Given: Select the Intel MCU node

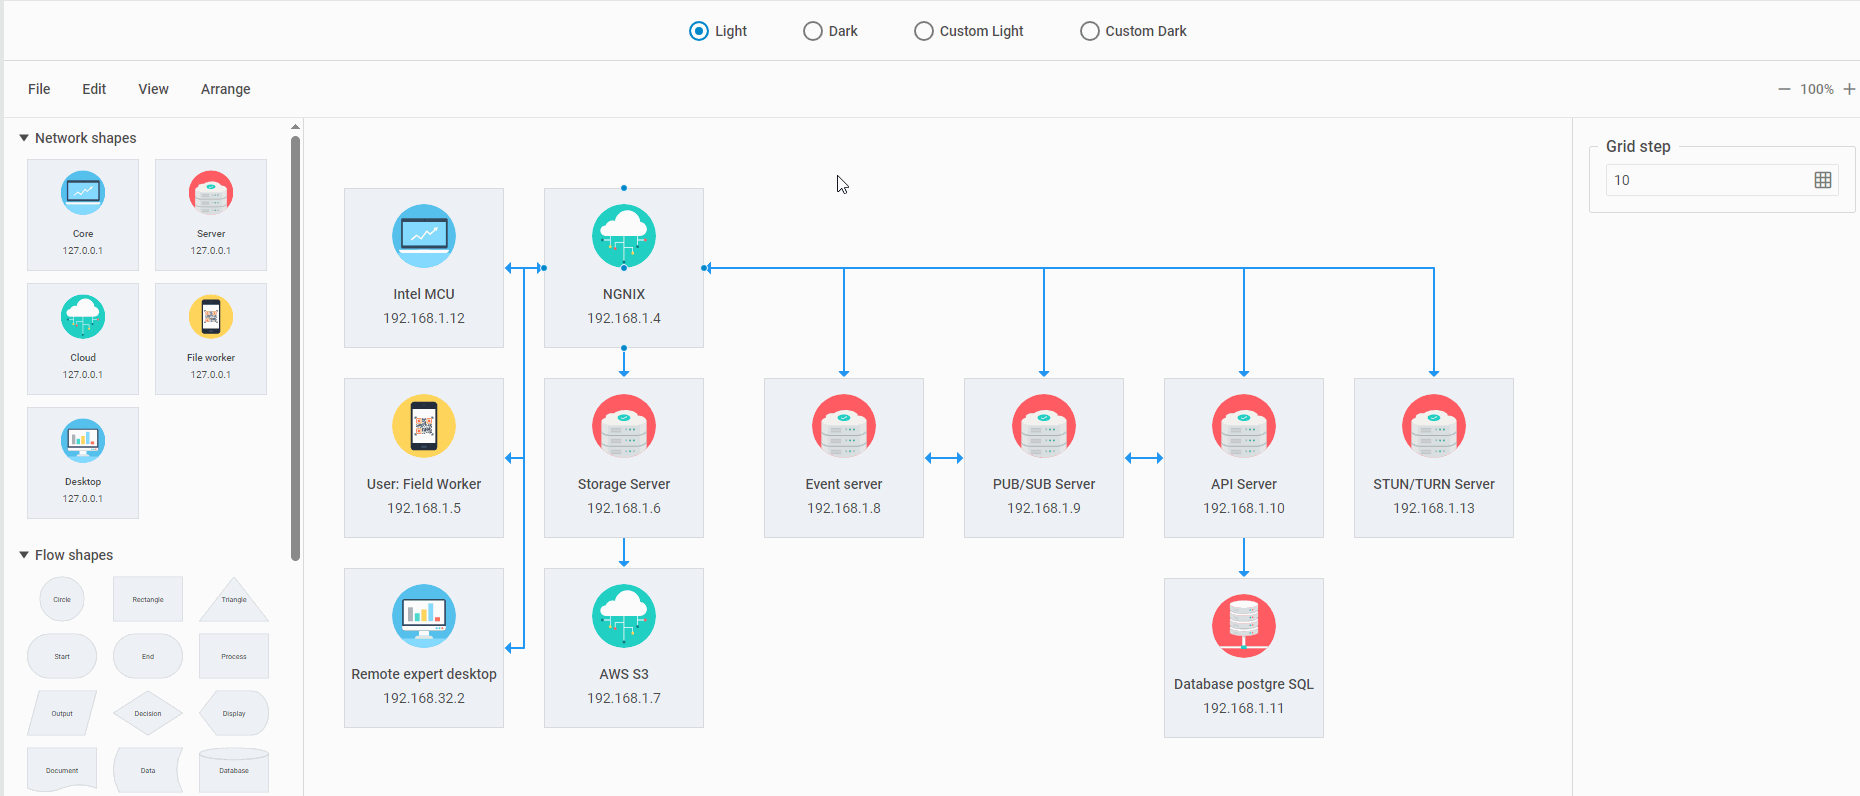Looking at the screenshot, I should (424, 268).
